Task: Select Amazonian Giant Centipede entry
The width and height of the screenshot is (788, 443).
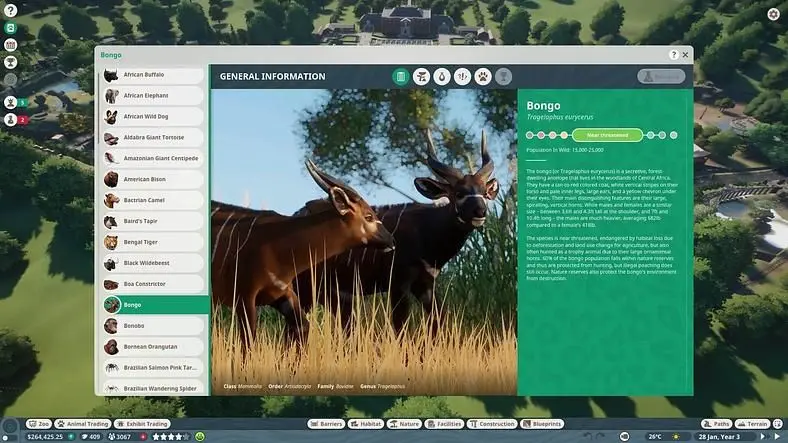Action: point(153,159)
